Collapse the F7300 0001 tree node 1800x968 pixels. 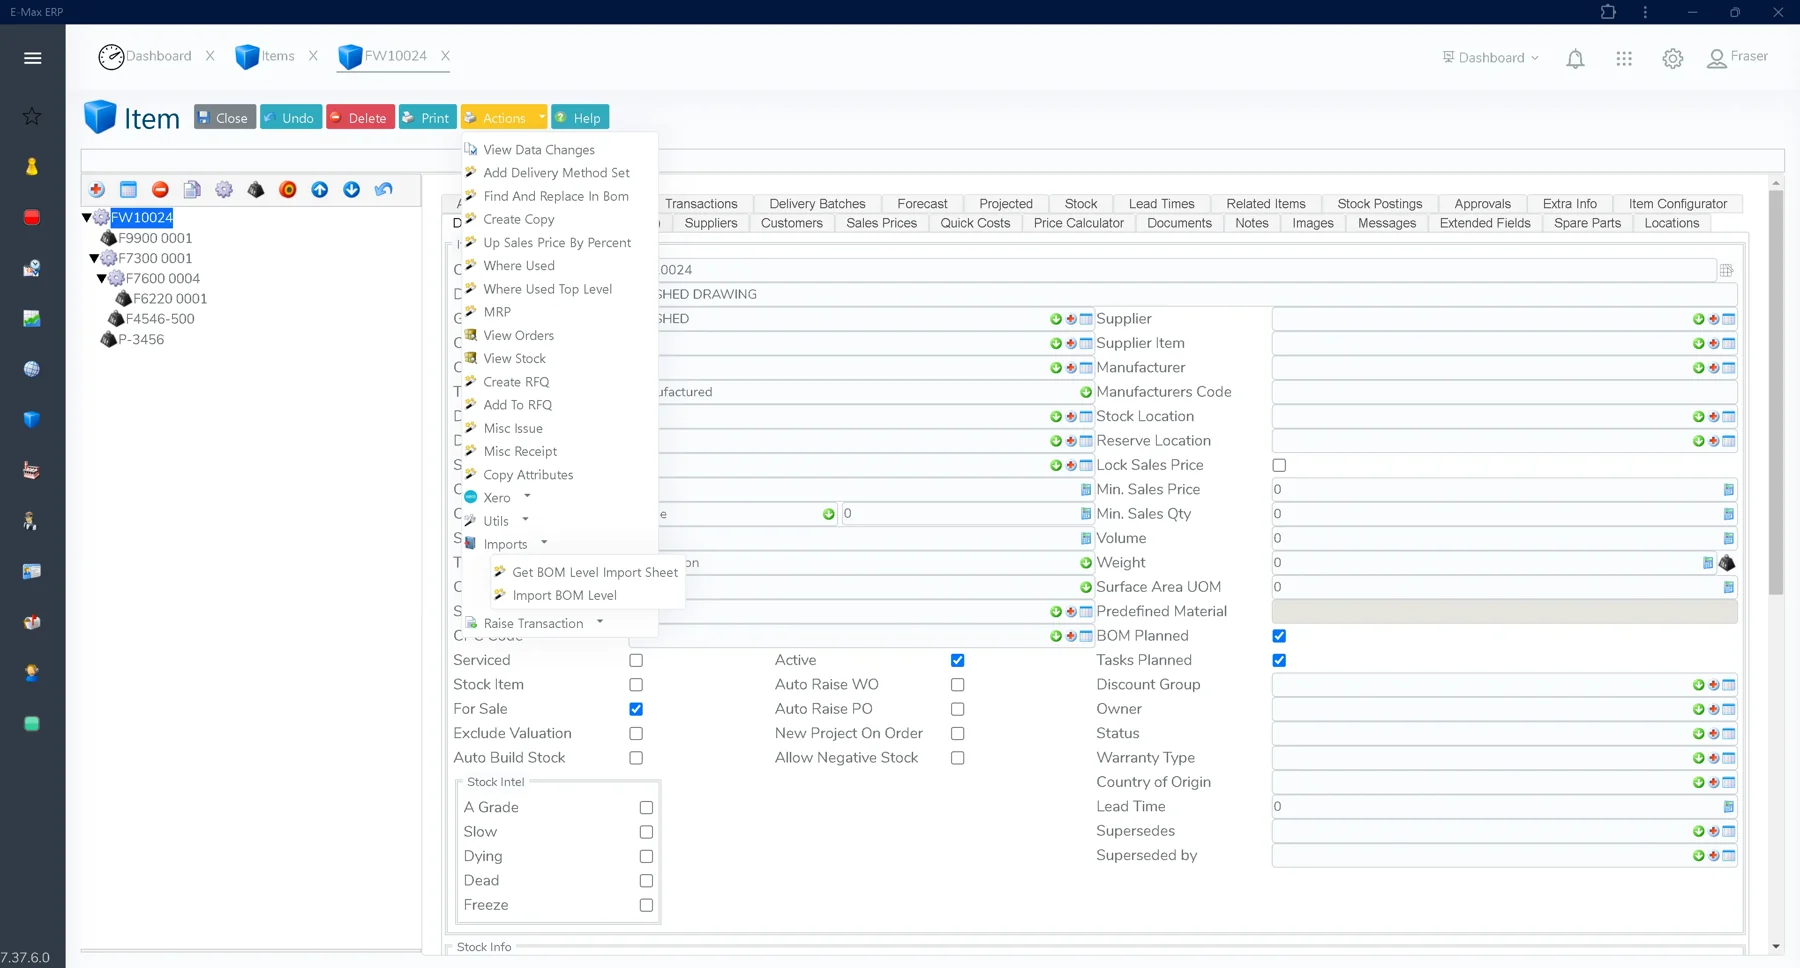tap(94, 258)
